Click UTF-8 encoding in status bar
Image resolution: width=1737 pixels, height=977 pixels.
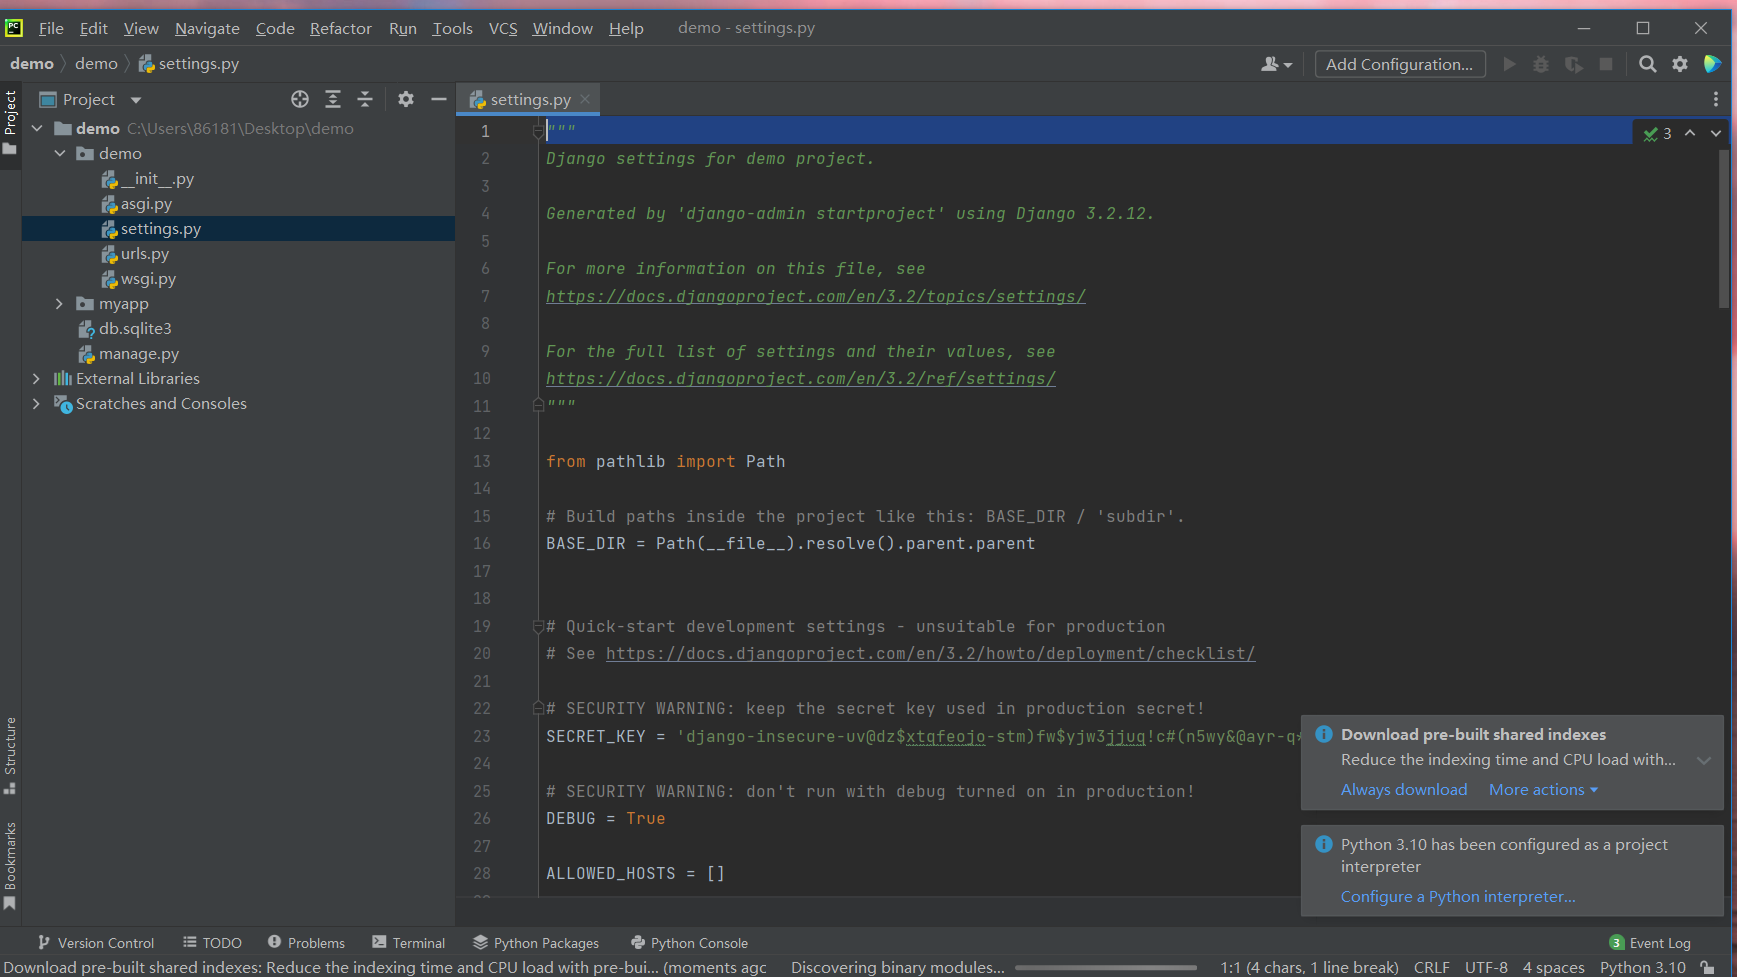[x=1486, y=967]
